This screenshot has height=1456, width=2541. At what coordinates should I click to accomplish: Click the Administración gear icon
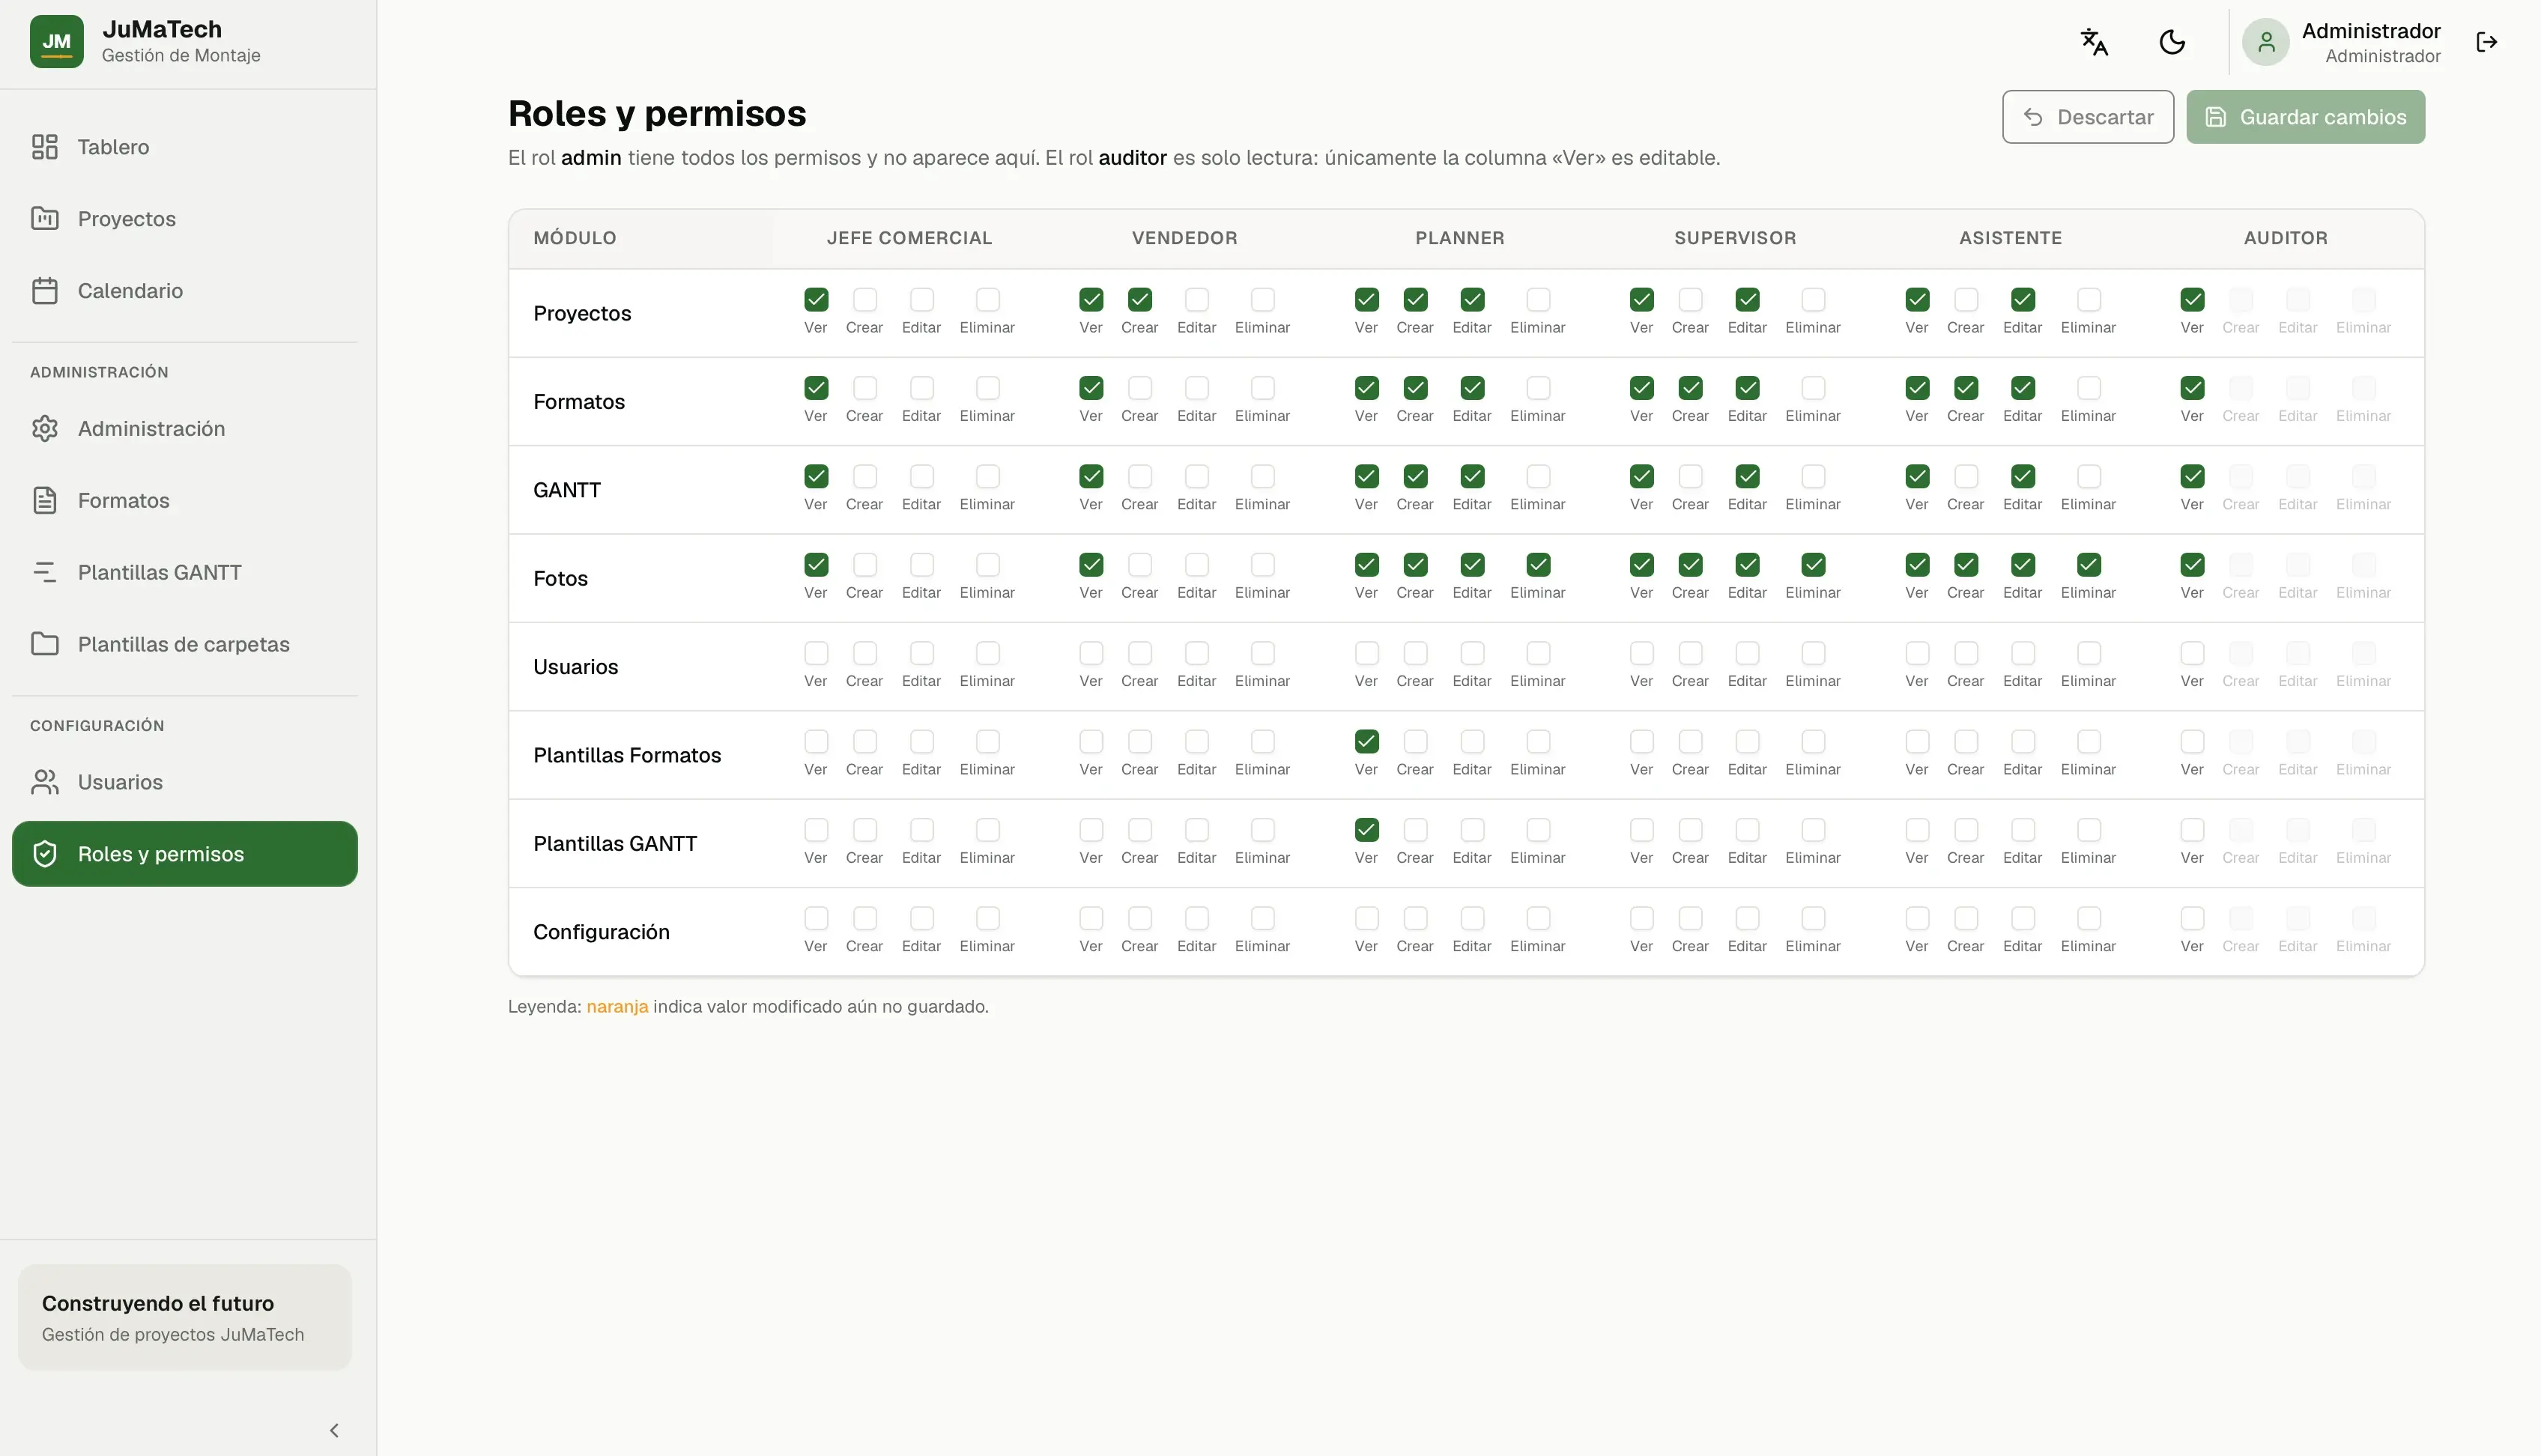click(45, 428)
